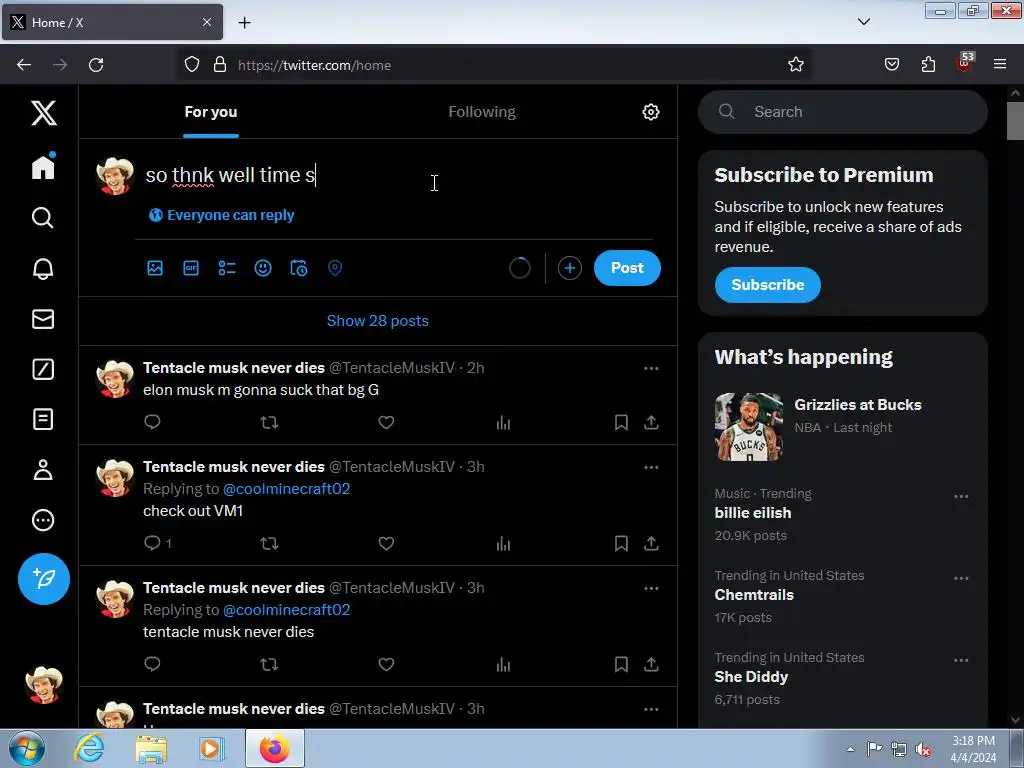Schedule the post with calendar icon
The image size is (1024, 768).
298,268
